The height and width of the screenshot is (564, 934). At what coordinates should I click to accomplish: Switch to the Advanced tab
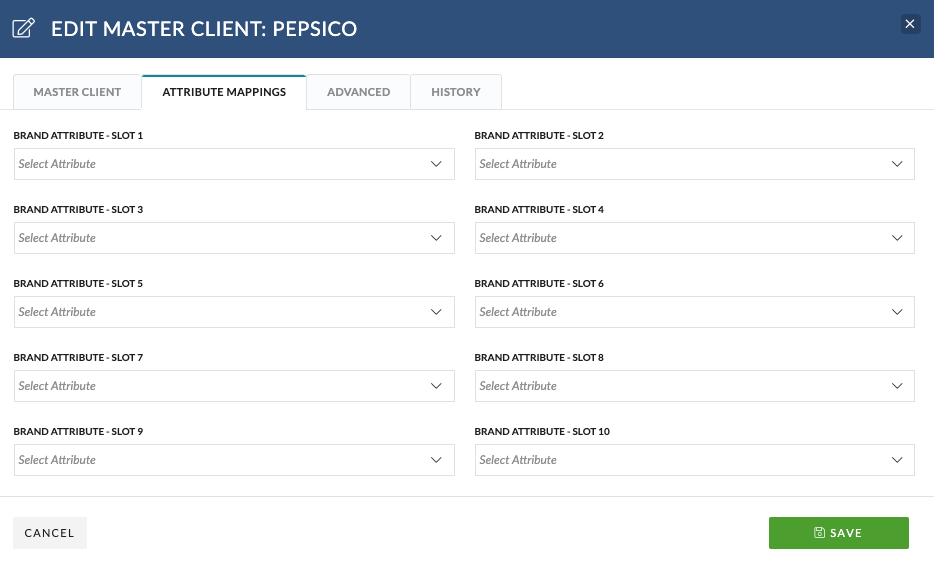pyautogui.click(x=359, y=92)
